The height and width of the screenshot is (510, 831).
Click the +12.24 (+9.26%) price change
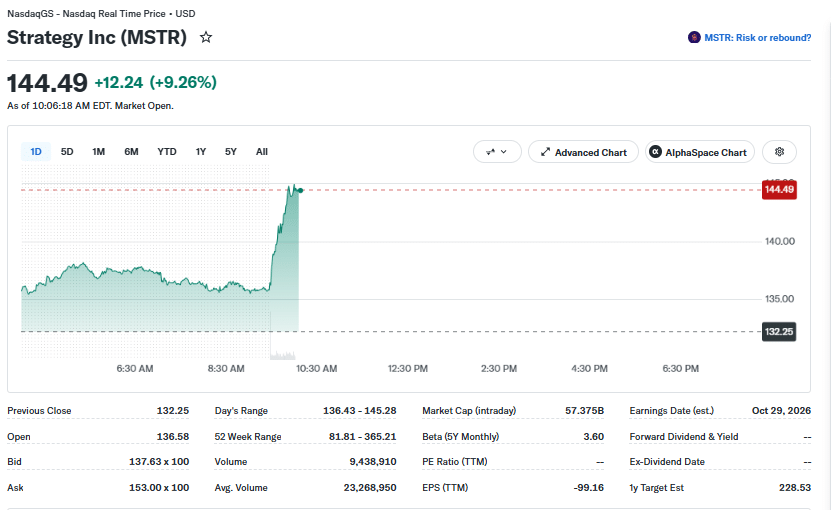coord(155,83)
